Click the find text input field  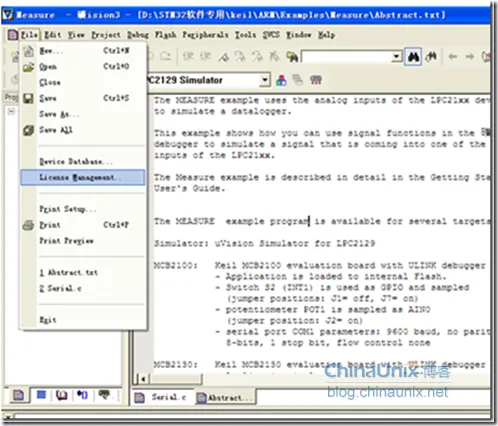coord(347,57)
